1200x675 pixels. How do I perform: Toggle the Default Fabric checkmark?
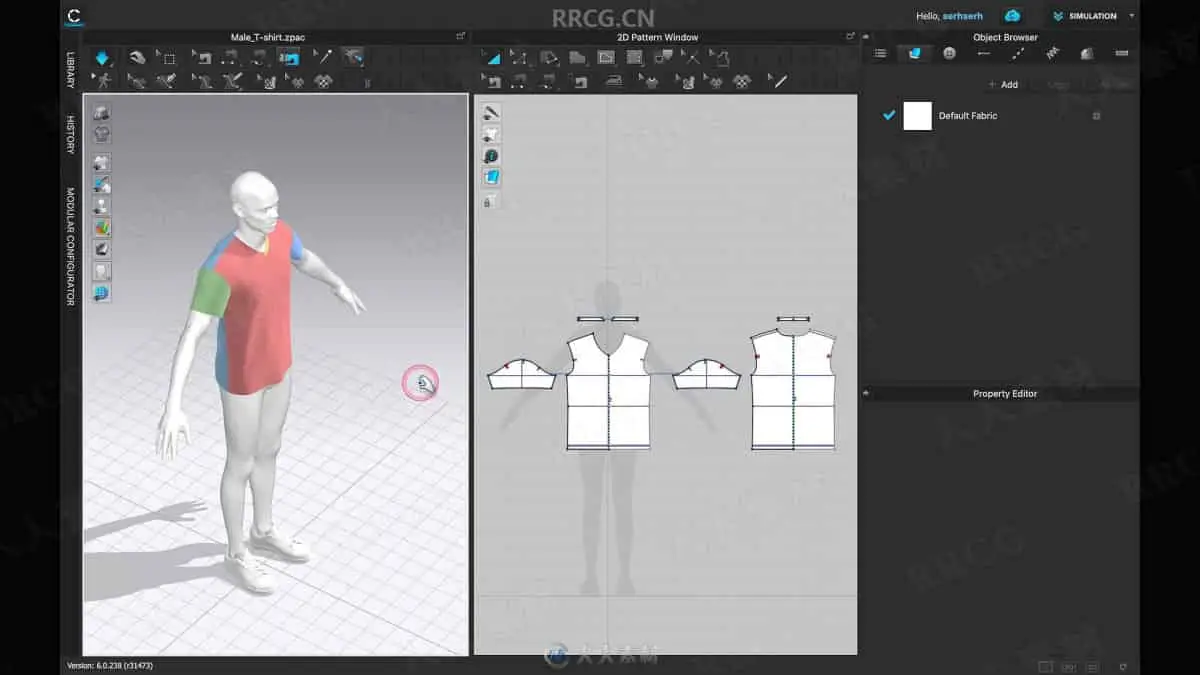pyautogui.click(x=888, y=115)
